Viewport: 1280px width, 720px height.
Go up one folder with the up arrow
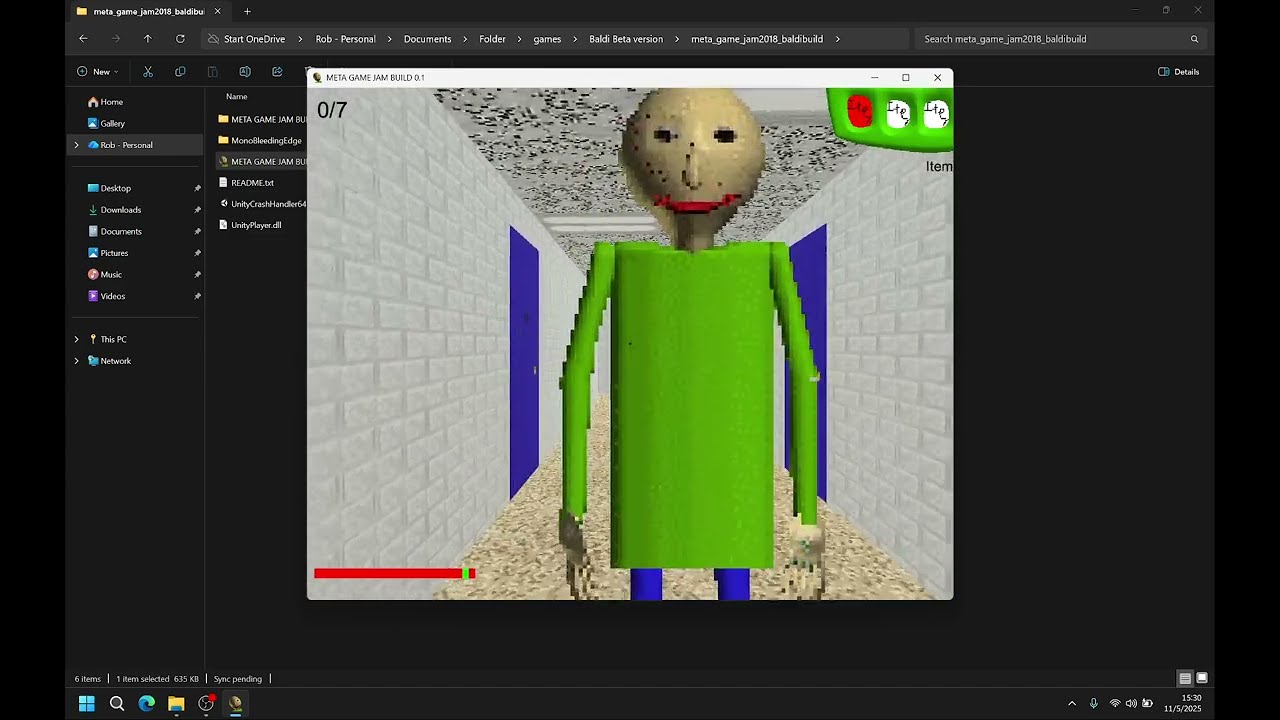click(x=148, y=39)
